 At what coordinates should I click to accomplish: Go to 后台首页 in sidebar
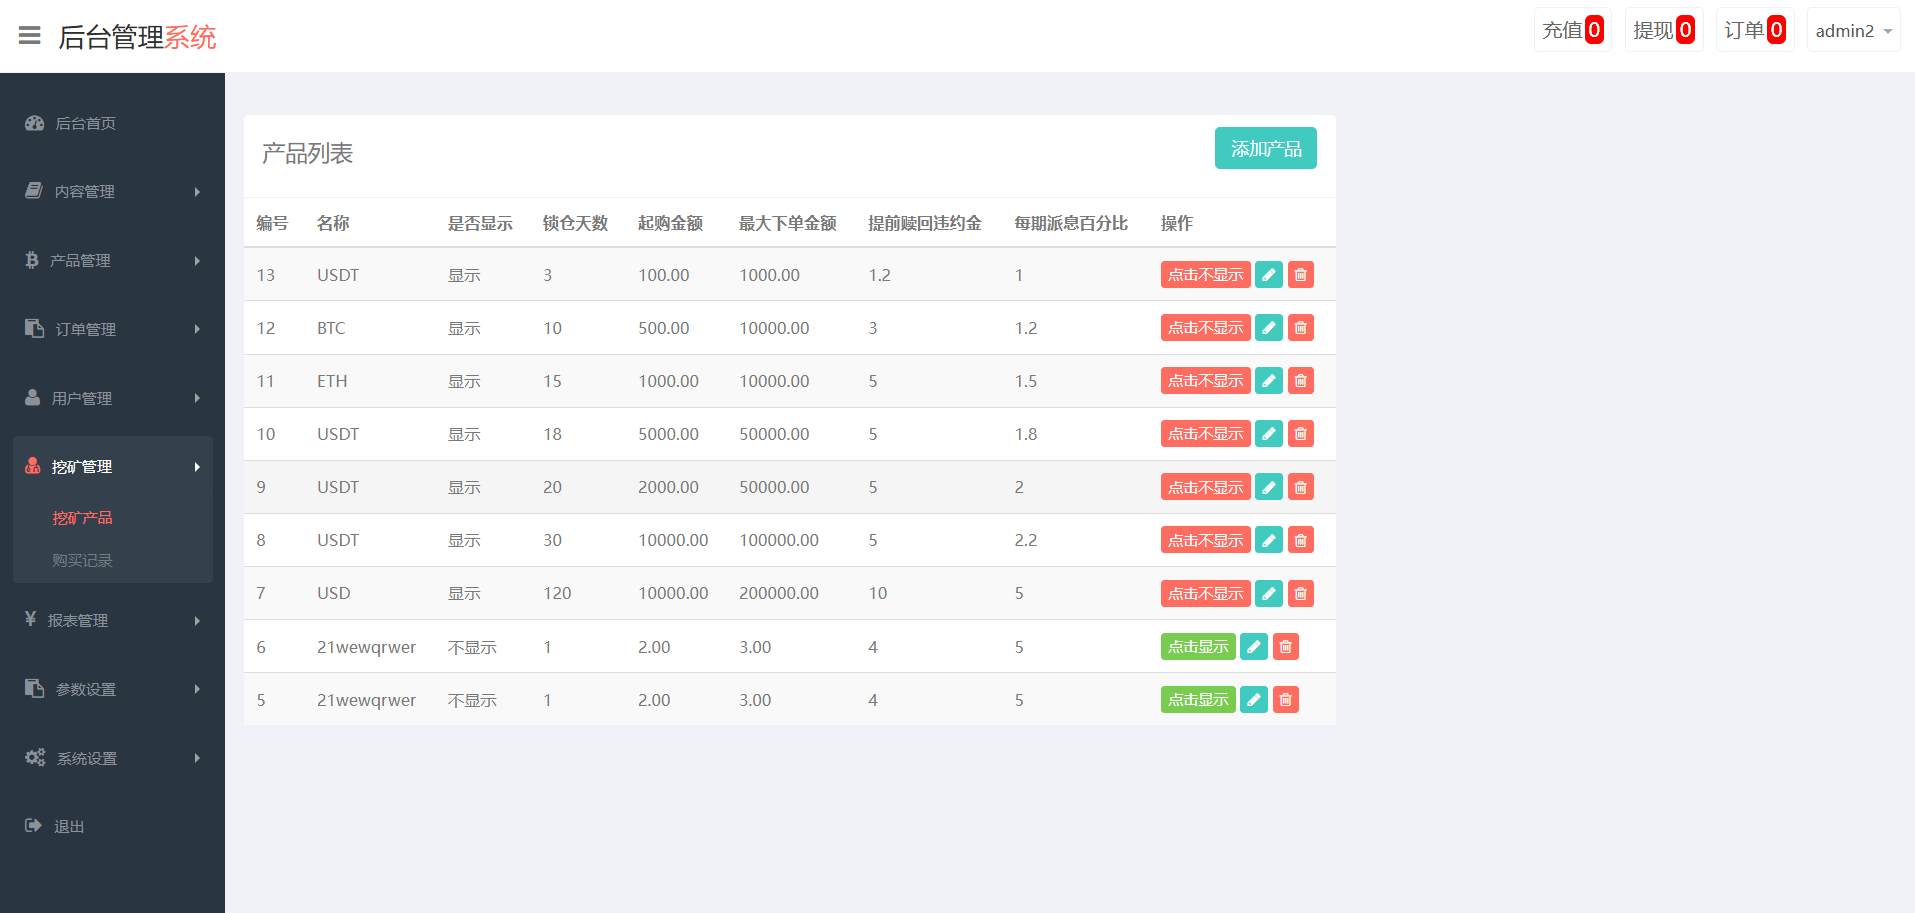coord(85,123)
